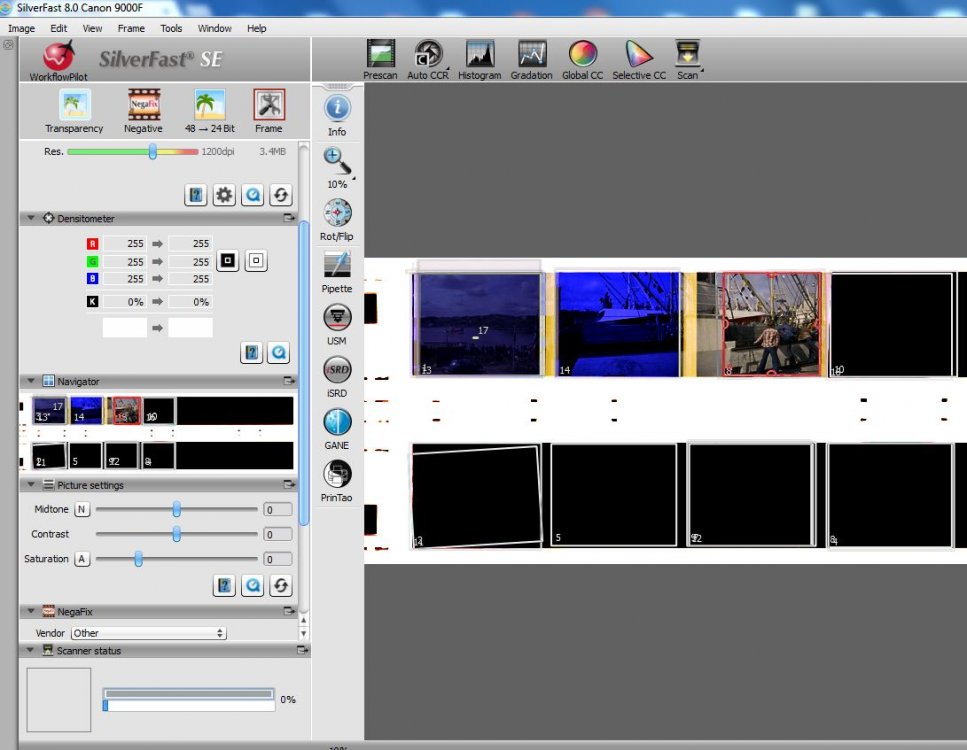Collapse the Densitometer panel
This screenshot has width=967, height=750.
tap(31, 218)
